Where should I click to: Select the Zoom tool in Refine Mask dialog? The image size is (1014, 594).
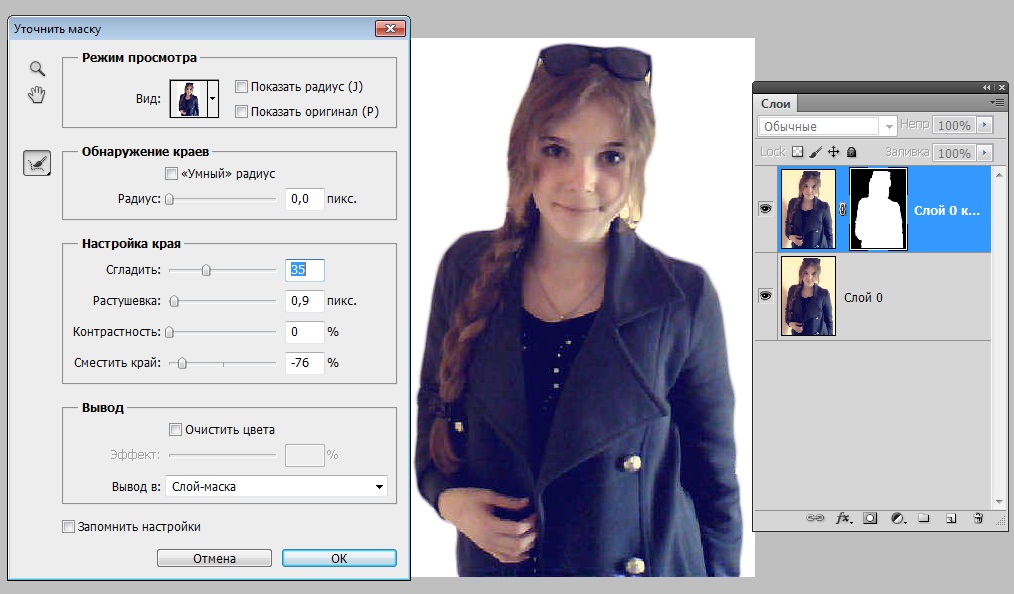pos(37,68)
